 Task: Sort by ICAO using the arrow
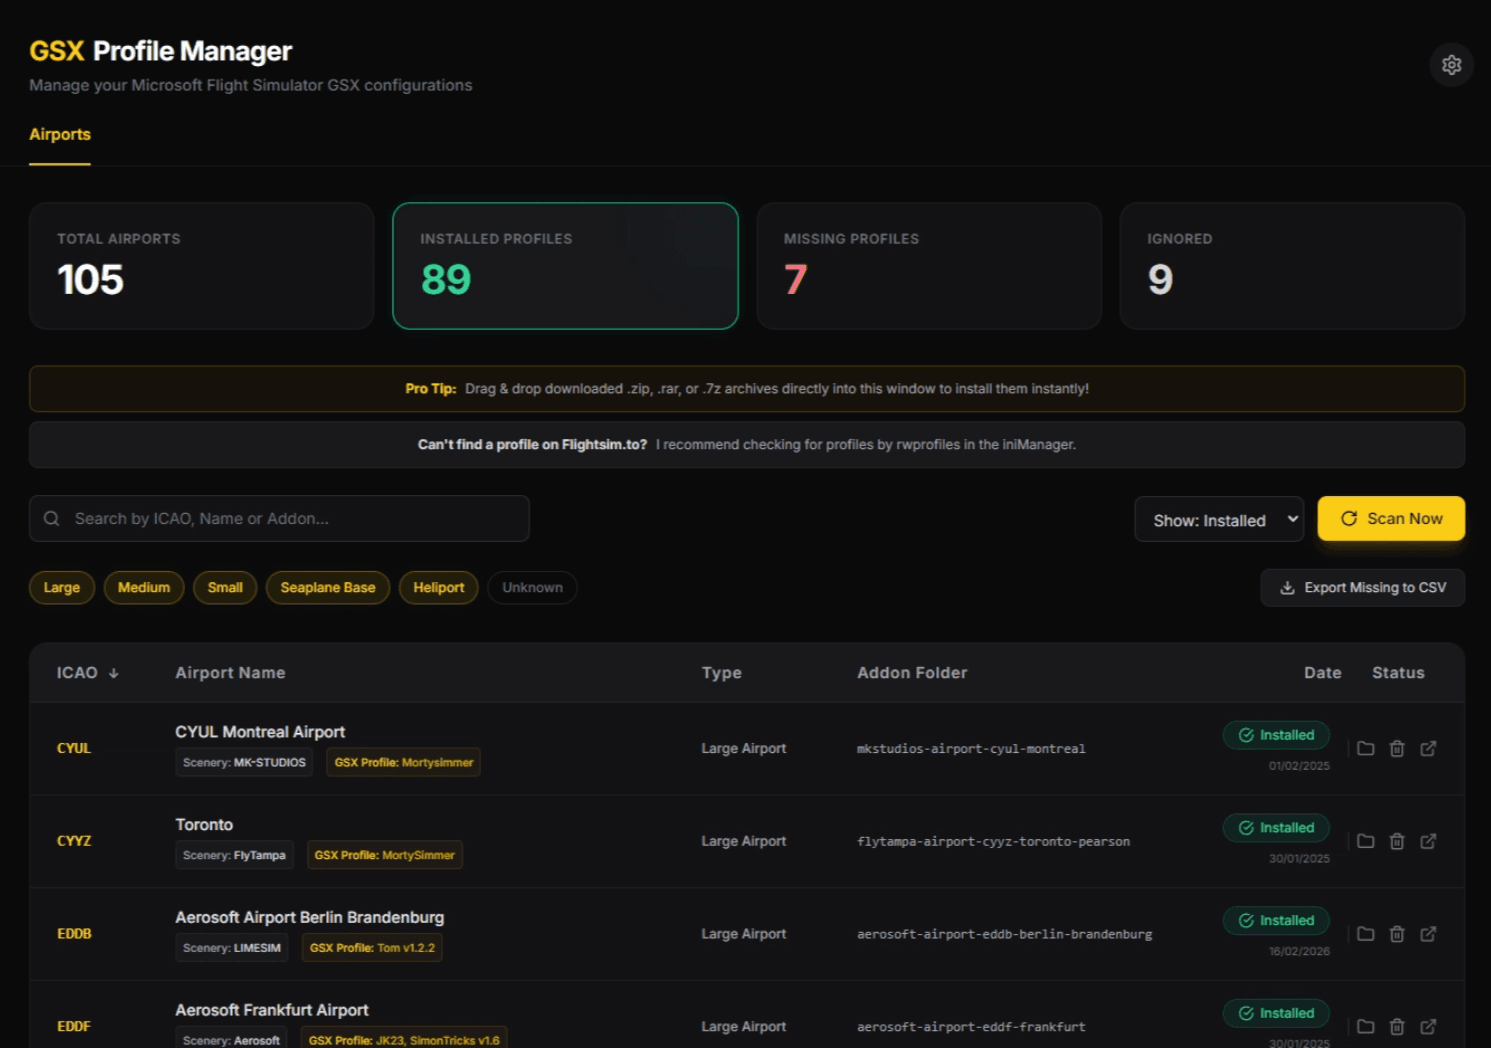[x=113, y=672]
